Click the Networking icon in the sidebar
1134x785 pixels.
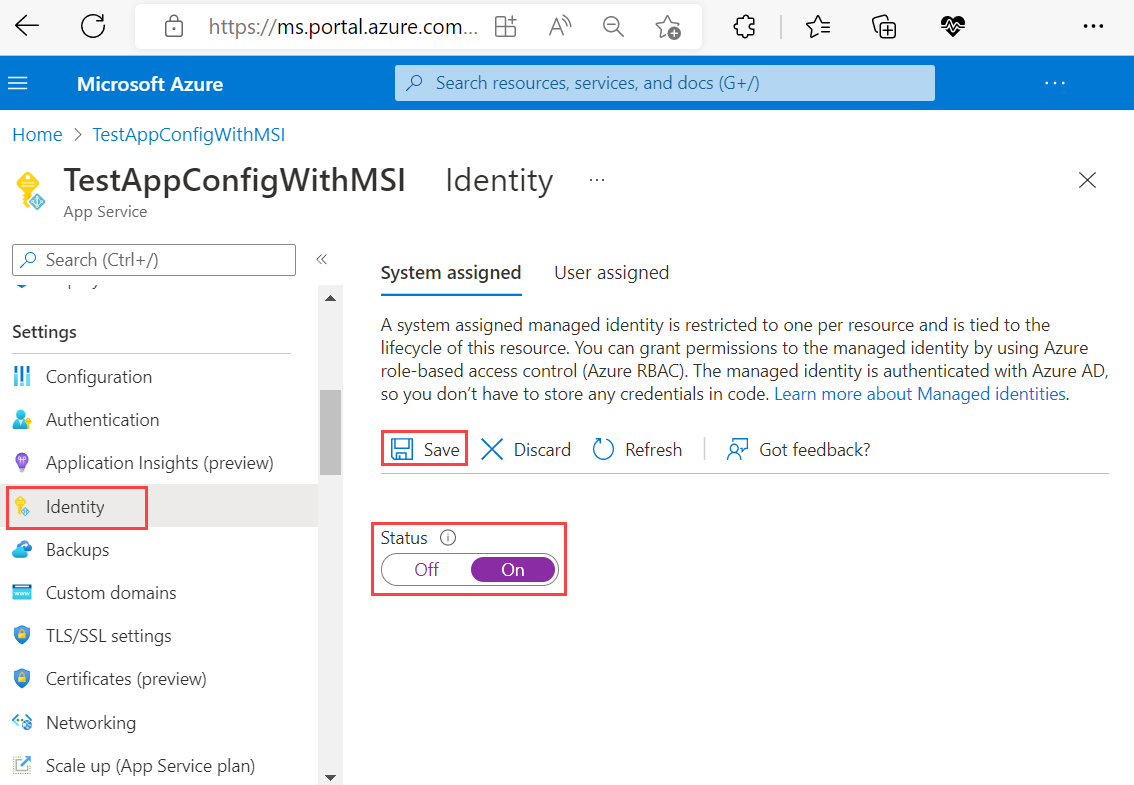click(22, 722)
